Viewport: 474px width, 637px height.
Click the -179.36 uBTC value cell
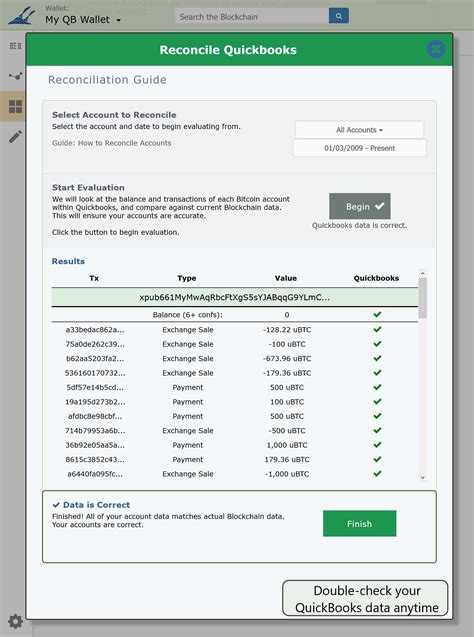[x=287, y=373]
